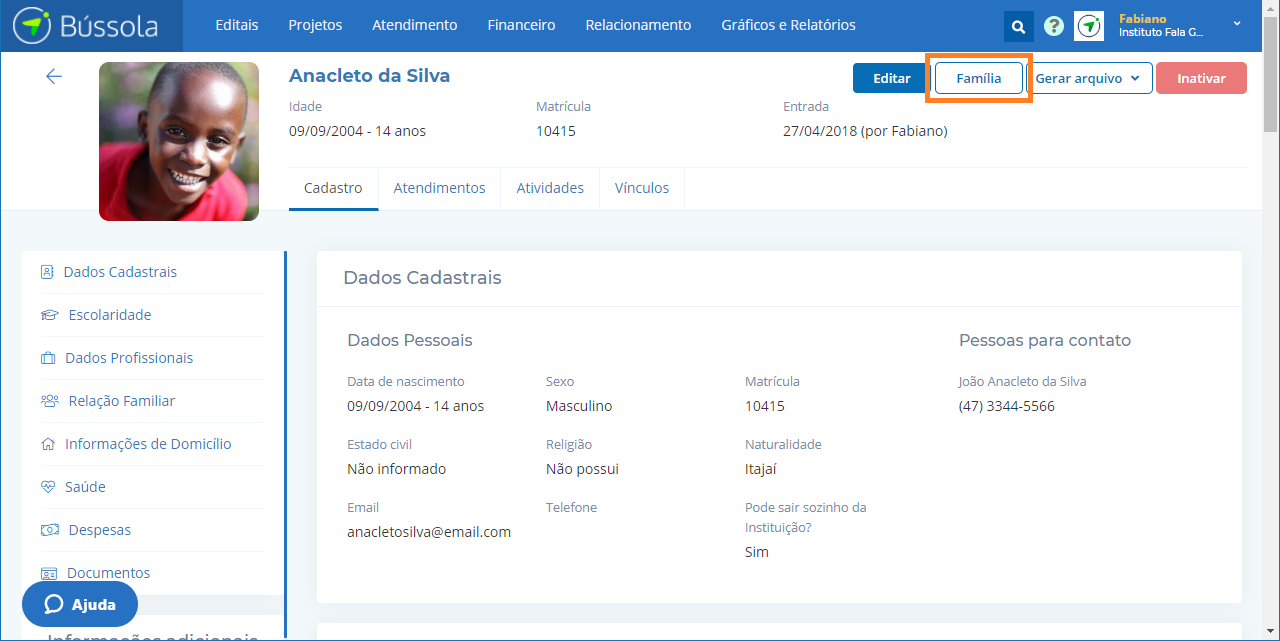Click the Anacleto da Silva name heading
The height and width of the screenshot is (641, 1280).
pyautogui.click(x=369, y=76)
